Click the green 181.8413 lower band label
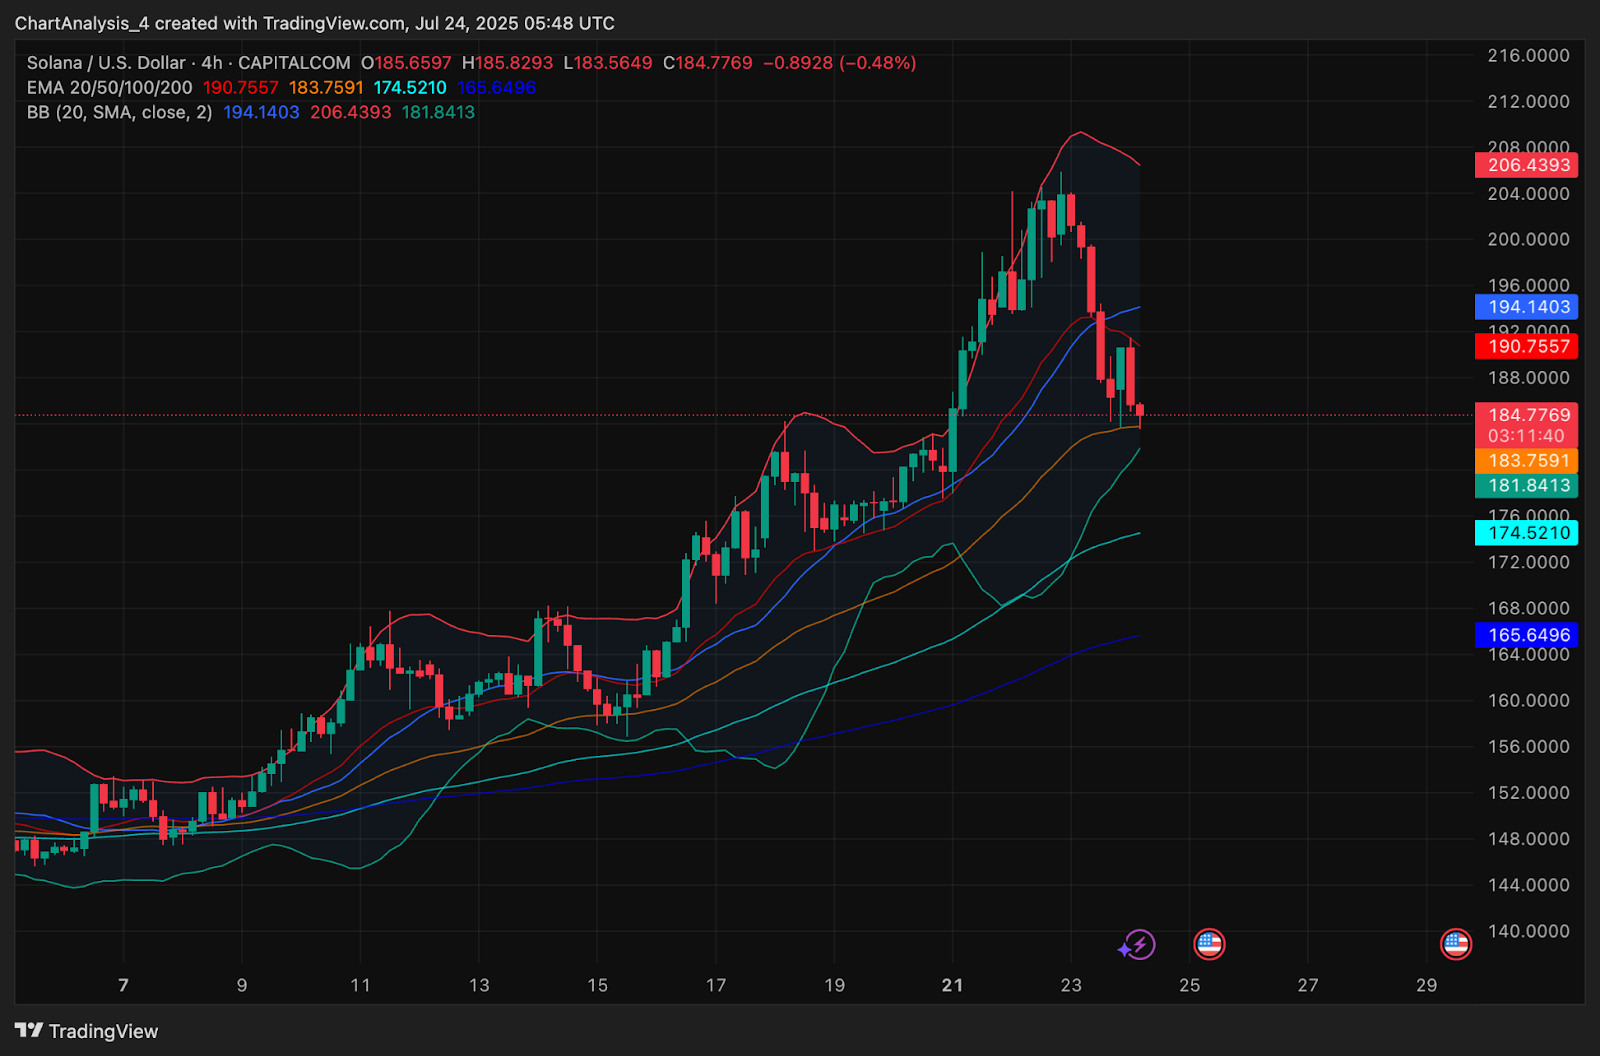This screenshot has height=1056, width=1600. (1526, 485)
